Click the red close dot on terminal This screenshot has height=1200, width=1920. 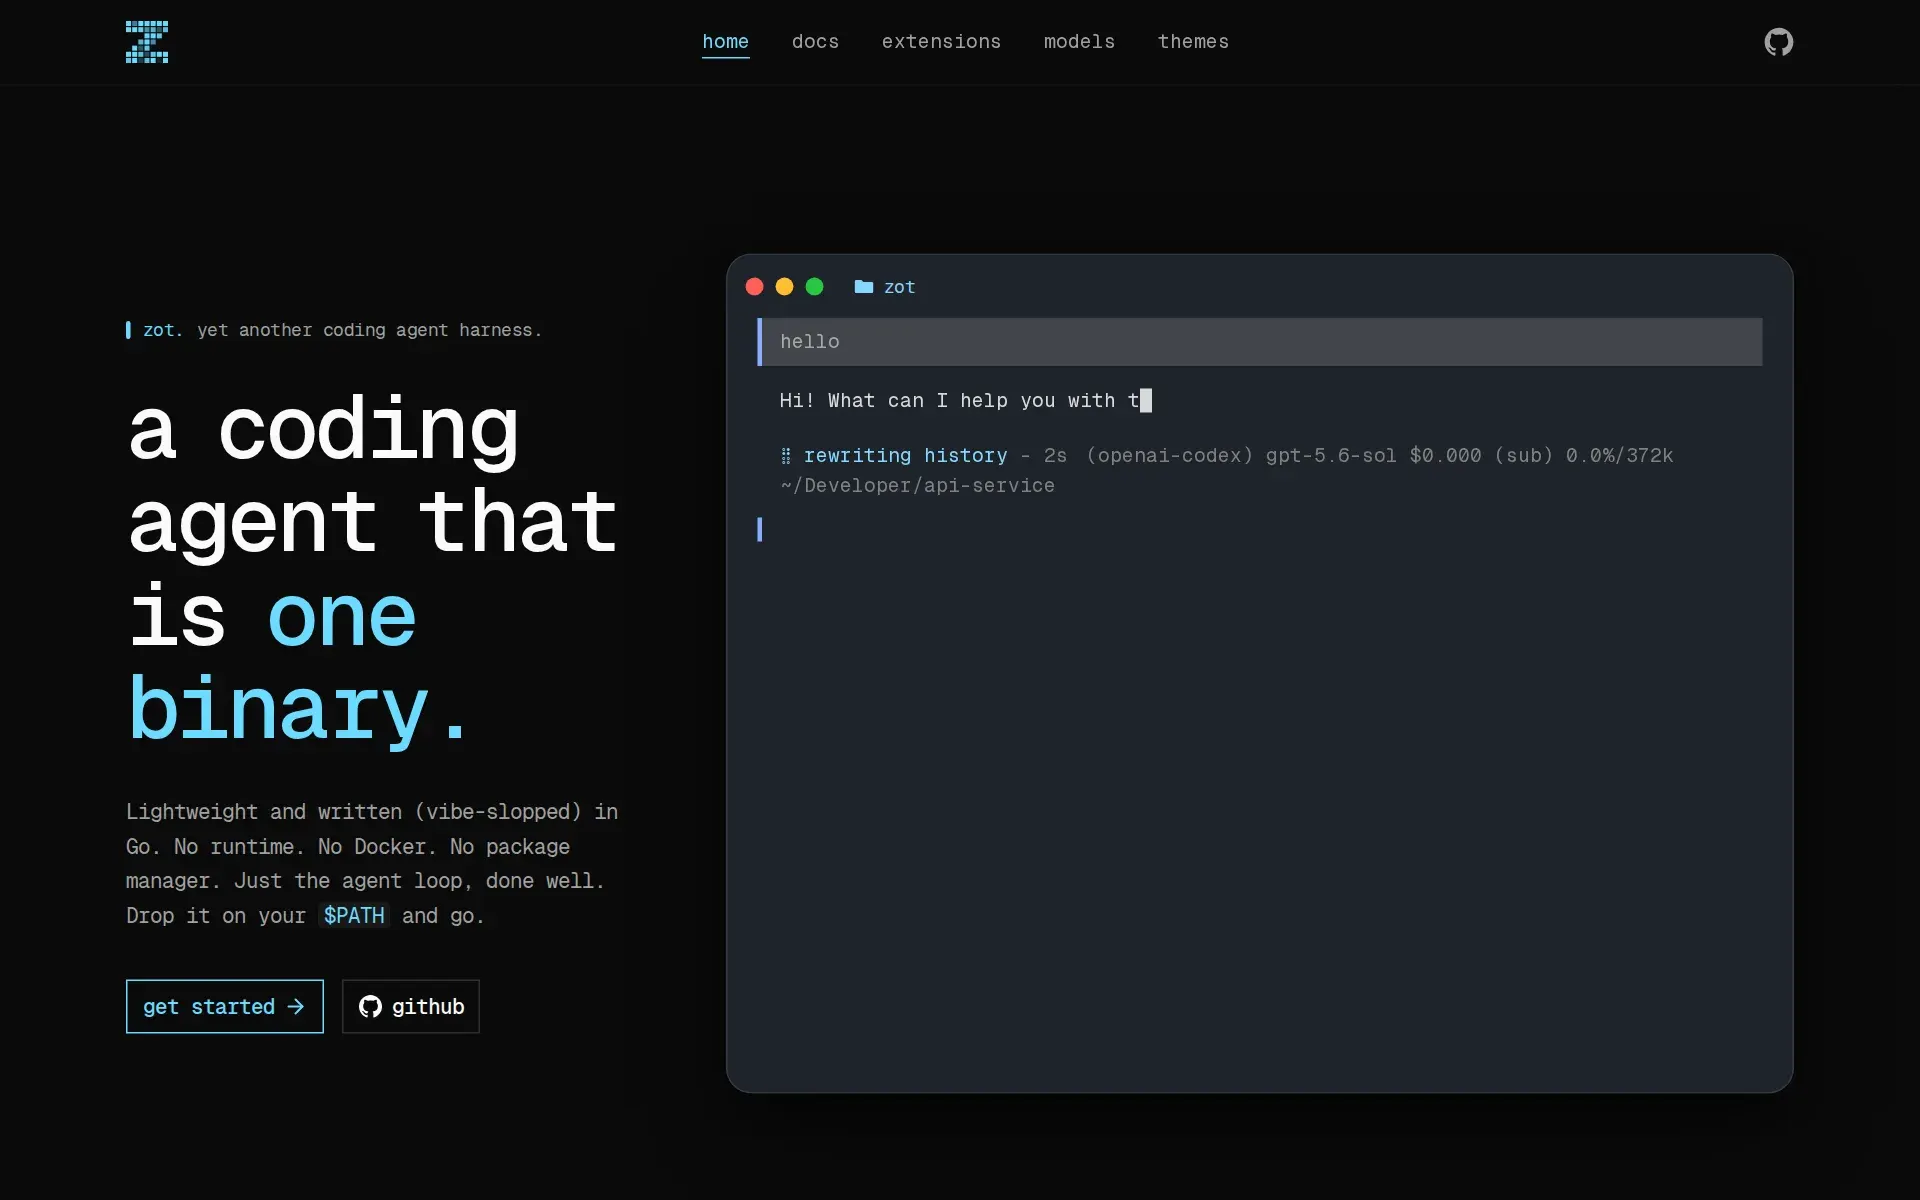pos(755,287)
